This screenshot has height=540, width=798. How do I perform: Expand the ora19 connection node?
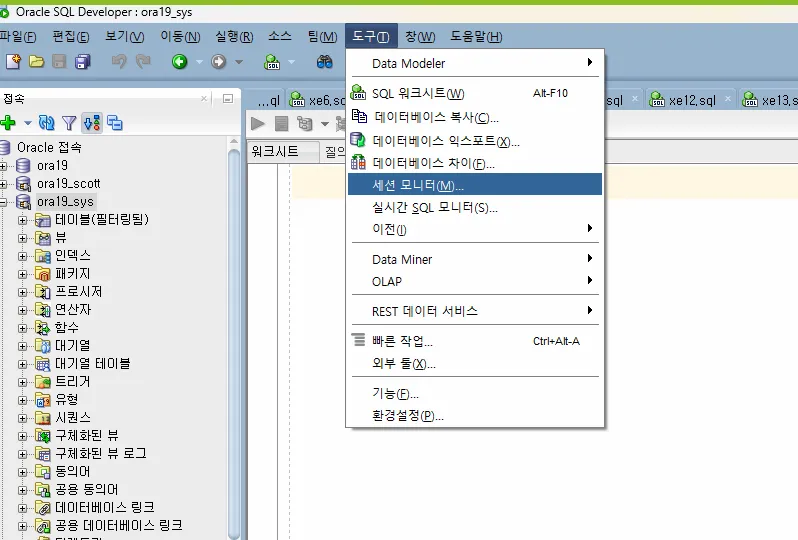(x=3, y=166)
